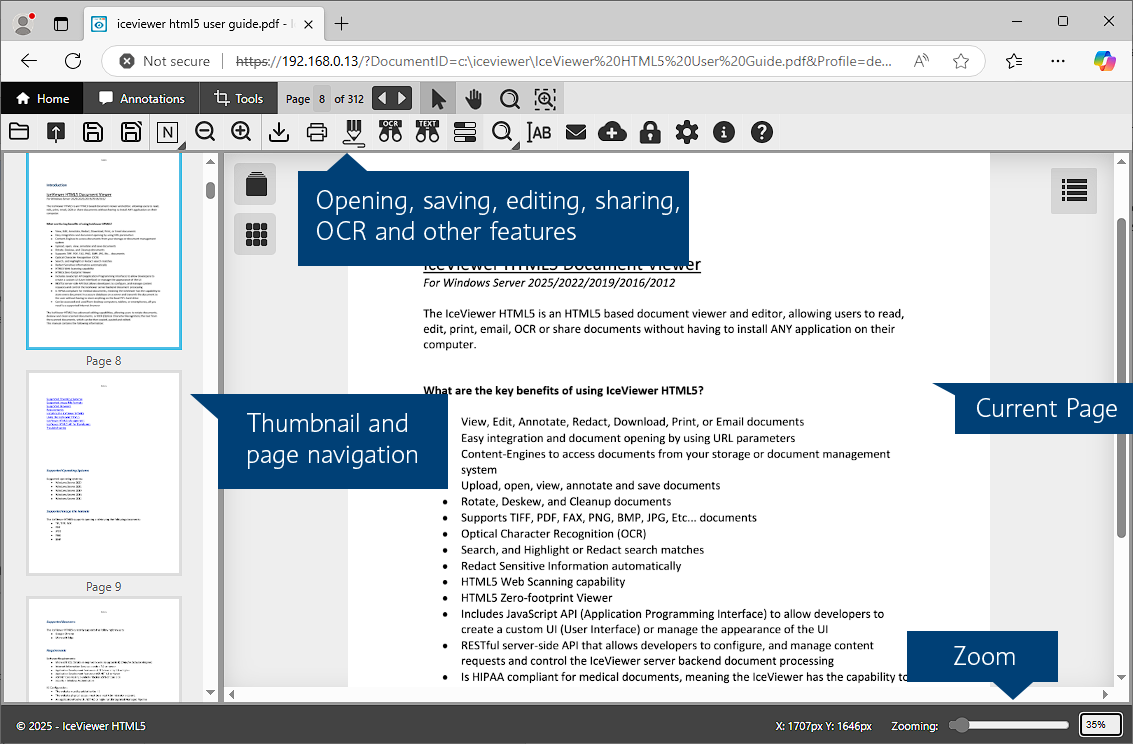
Task: Open settings with the gear icon
Action: [687, 132]
